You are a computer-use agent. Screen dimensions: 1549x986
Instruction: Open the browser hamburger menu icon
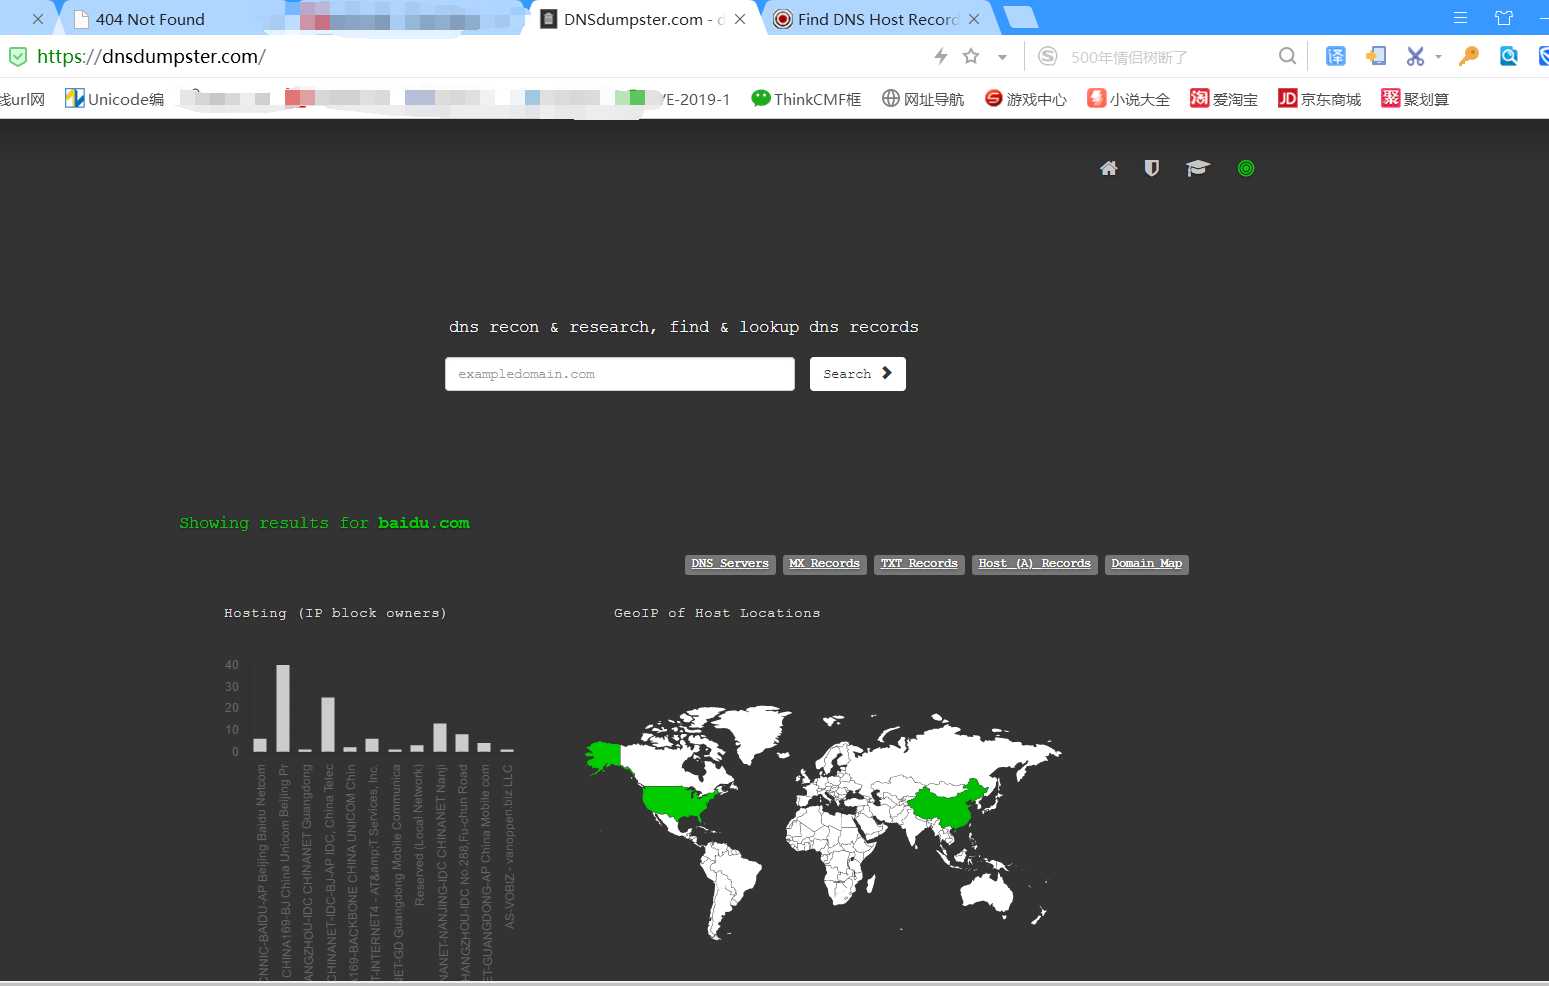coord(1460,18)
